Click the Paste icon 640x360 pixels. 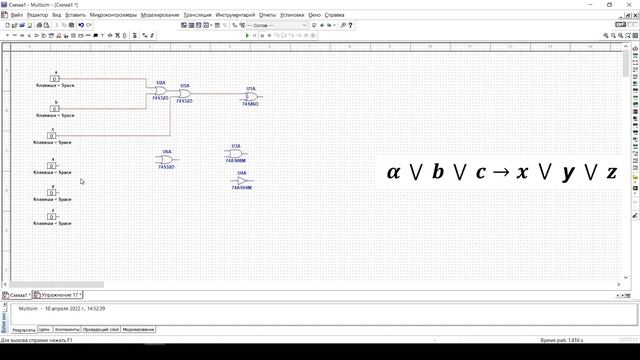(71, 25)
